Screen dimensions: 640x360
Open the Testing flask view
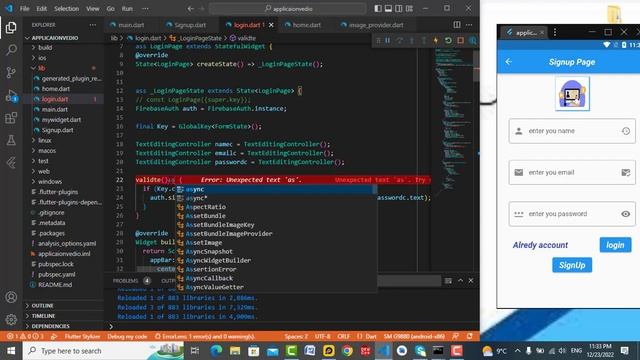(x=11, y=140)
